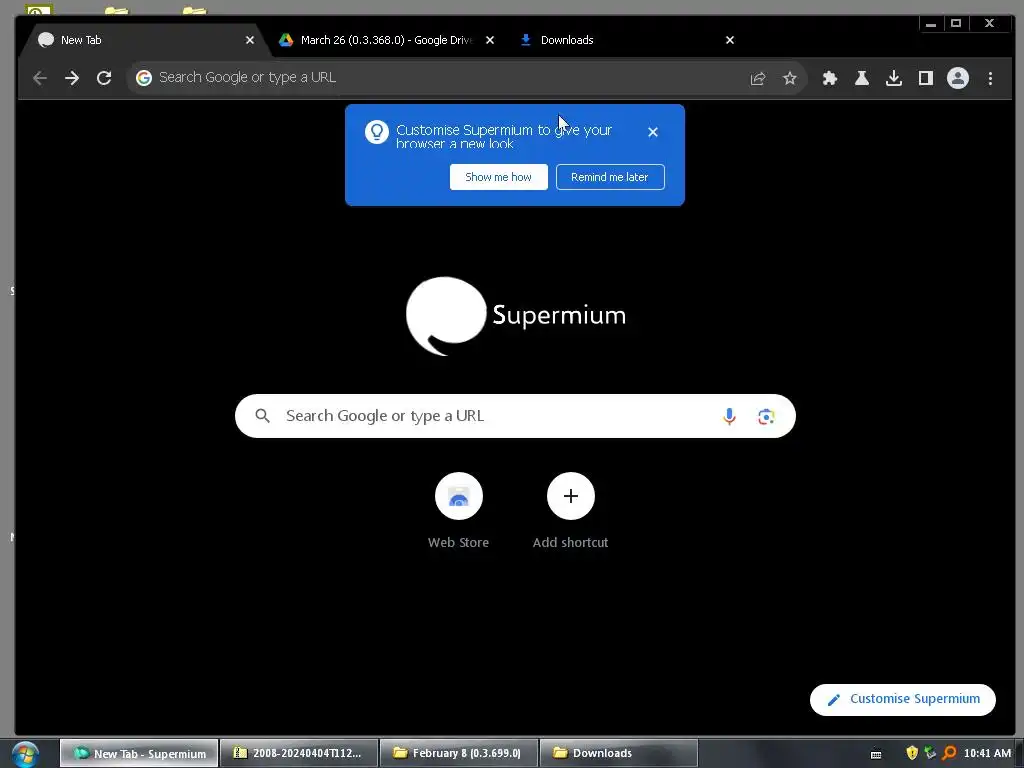Click the Customise Supermium button
The image size is (1024, 768).
point(903,699)
